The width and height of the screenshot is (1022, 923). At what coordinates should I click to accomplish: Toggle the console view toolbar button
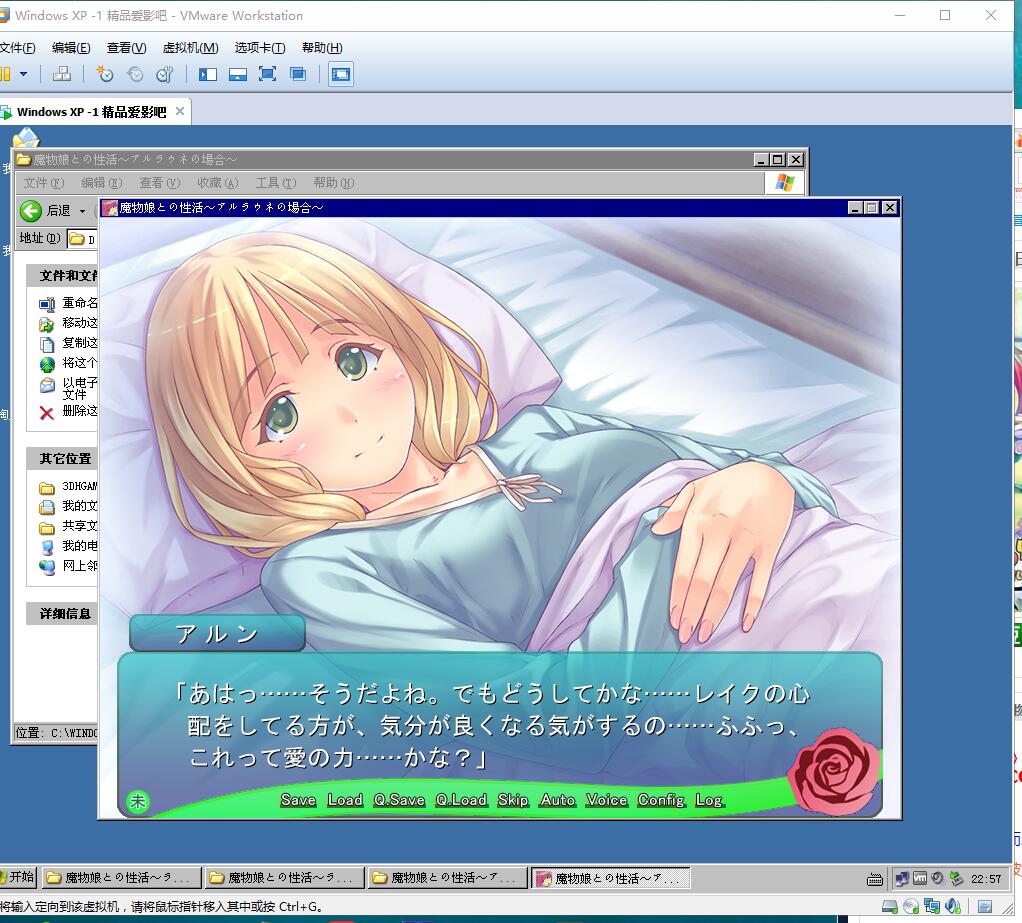click(x=341, y=74)
